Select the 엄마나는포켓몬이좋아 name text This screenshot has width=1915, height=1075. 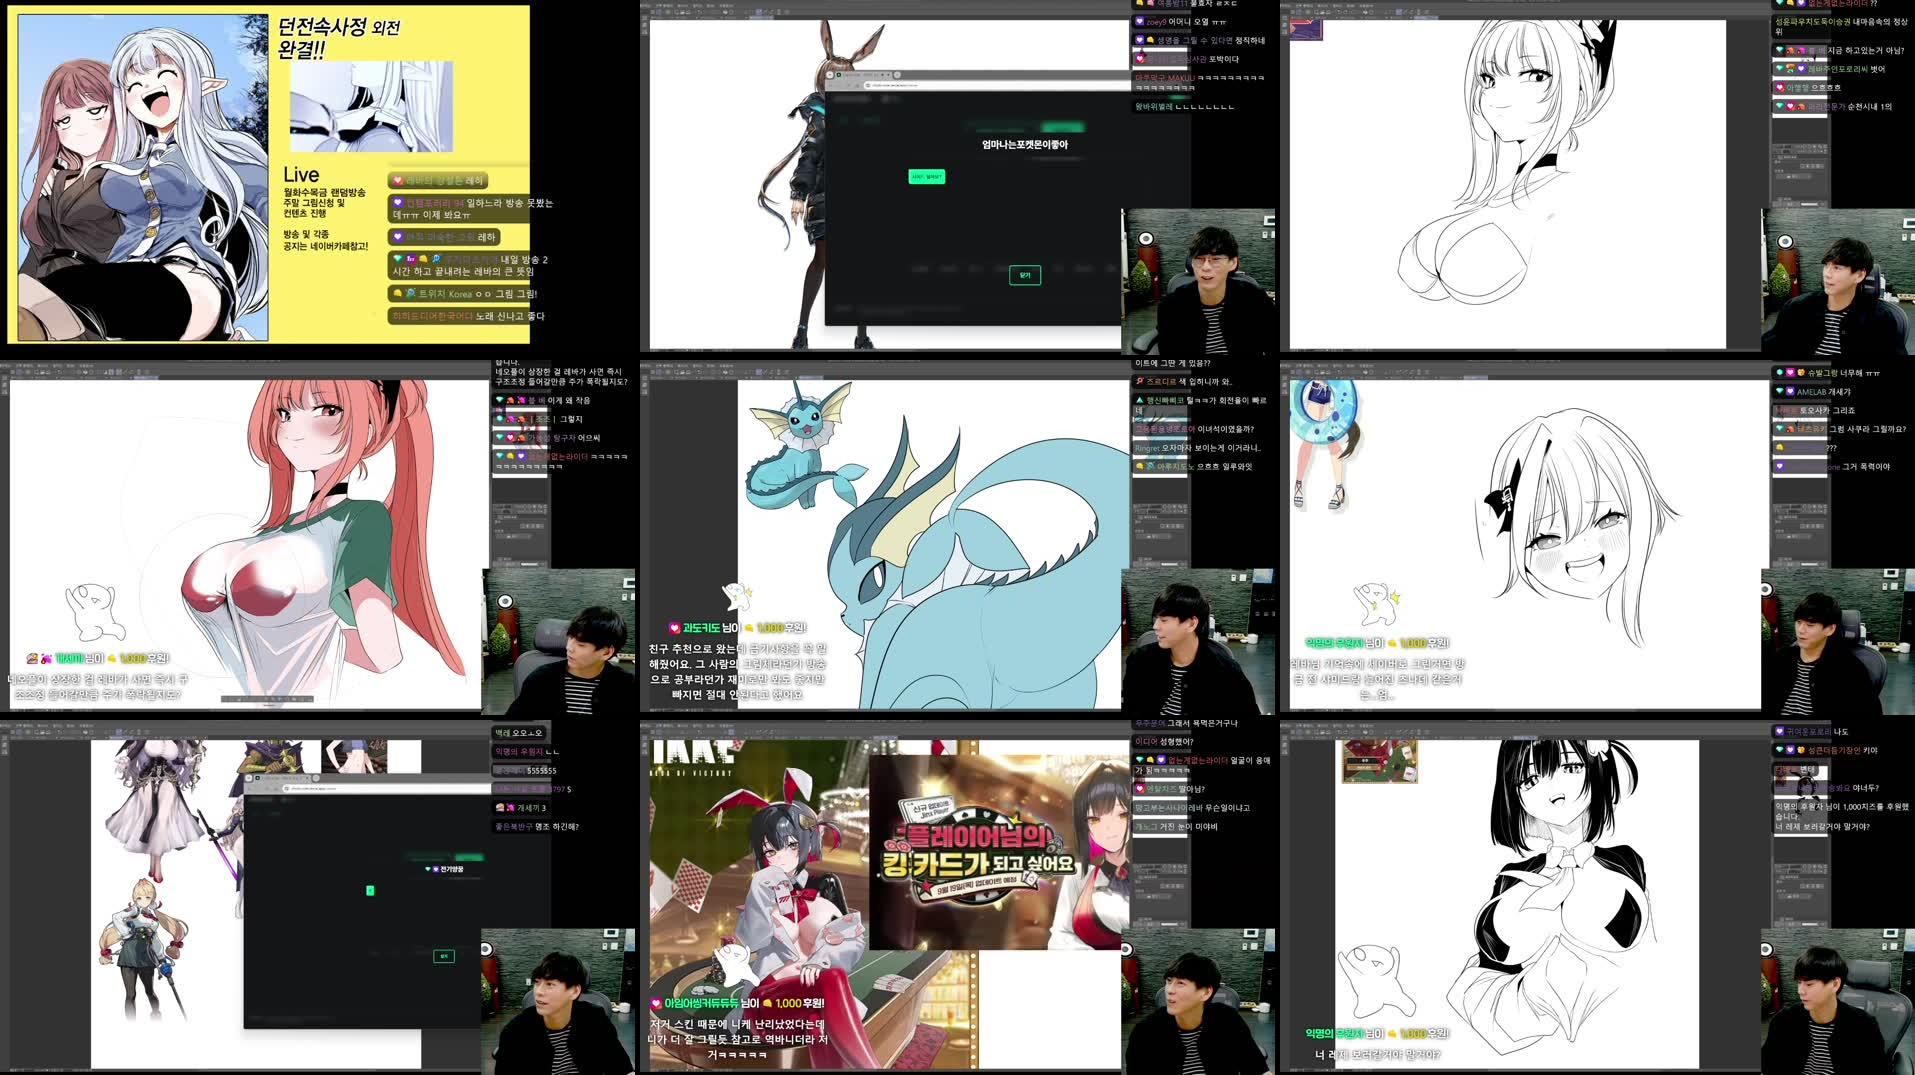pos(1025,145)
